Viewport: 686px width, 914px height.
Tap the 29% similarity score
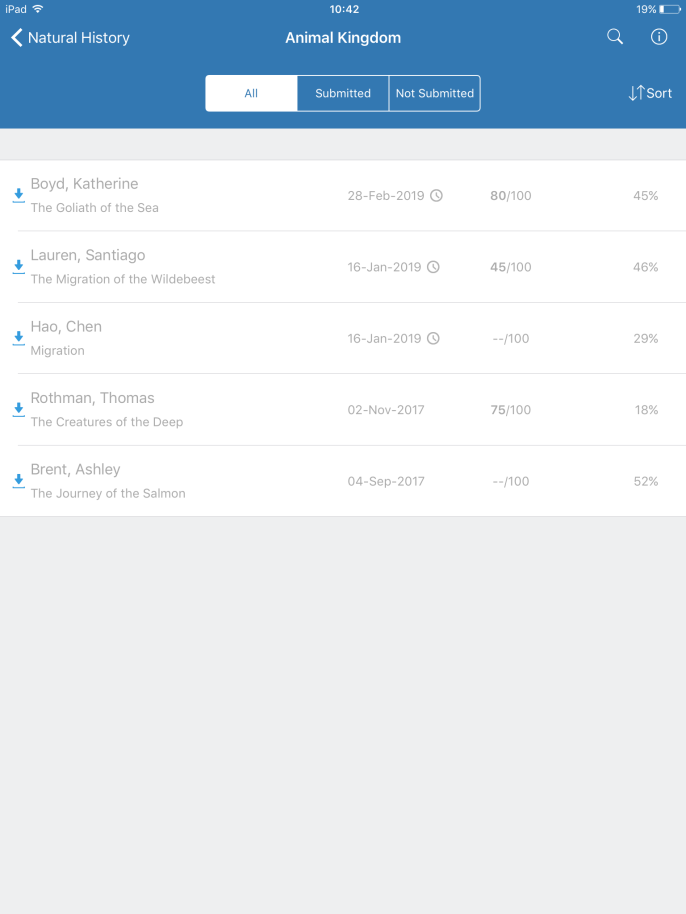coord(646,339)
